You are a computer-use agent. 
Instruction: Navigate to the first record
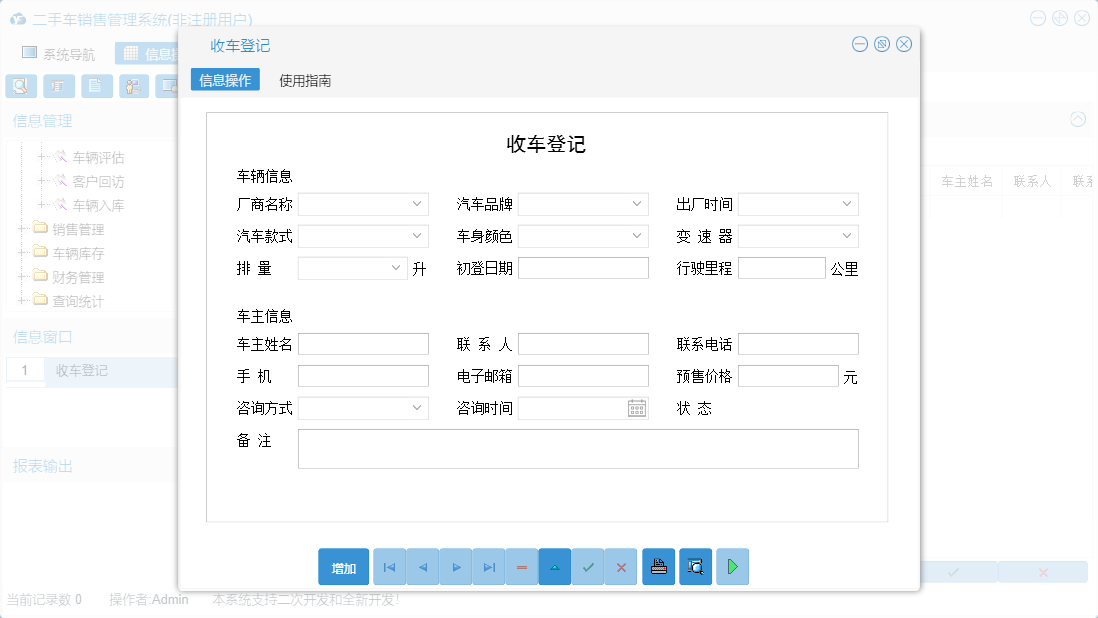[x=389, y=567]
